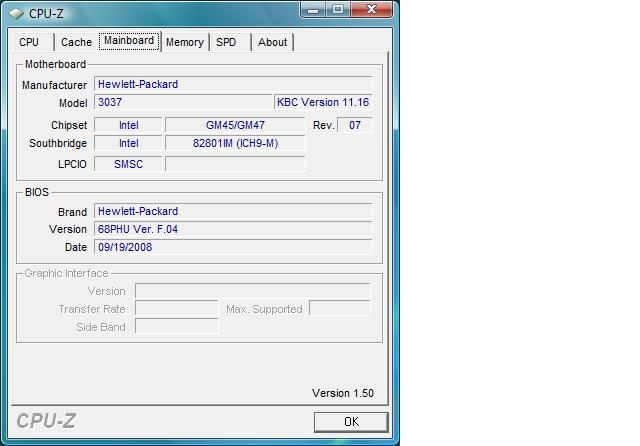640x446 pixels.
Task: Close the CPU-Z window
Action: tap(371, 9)
